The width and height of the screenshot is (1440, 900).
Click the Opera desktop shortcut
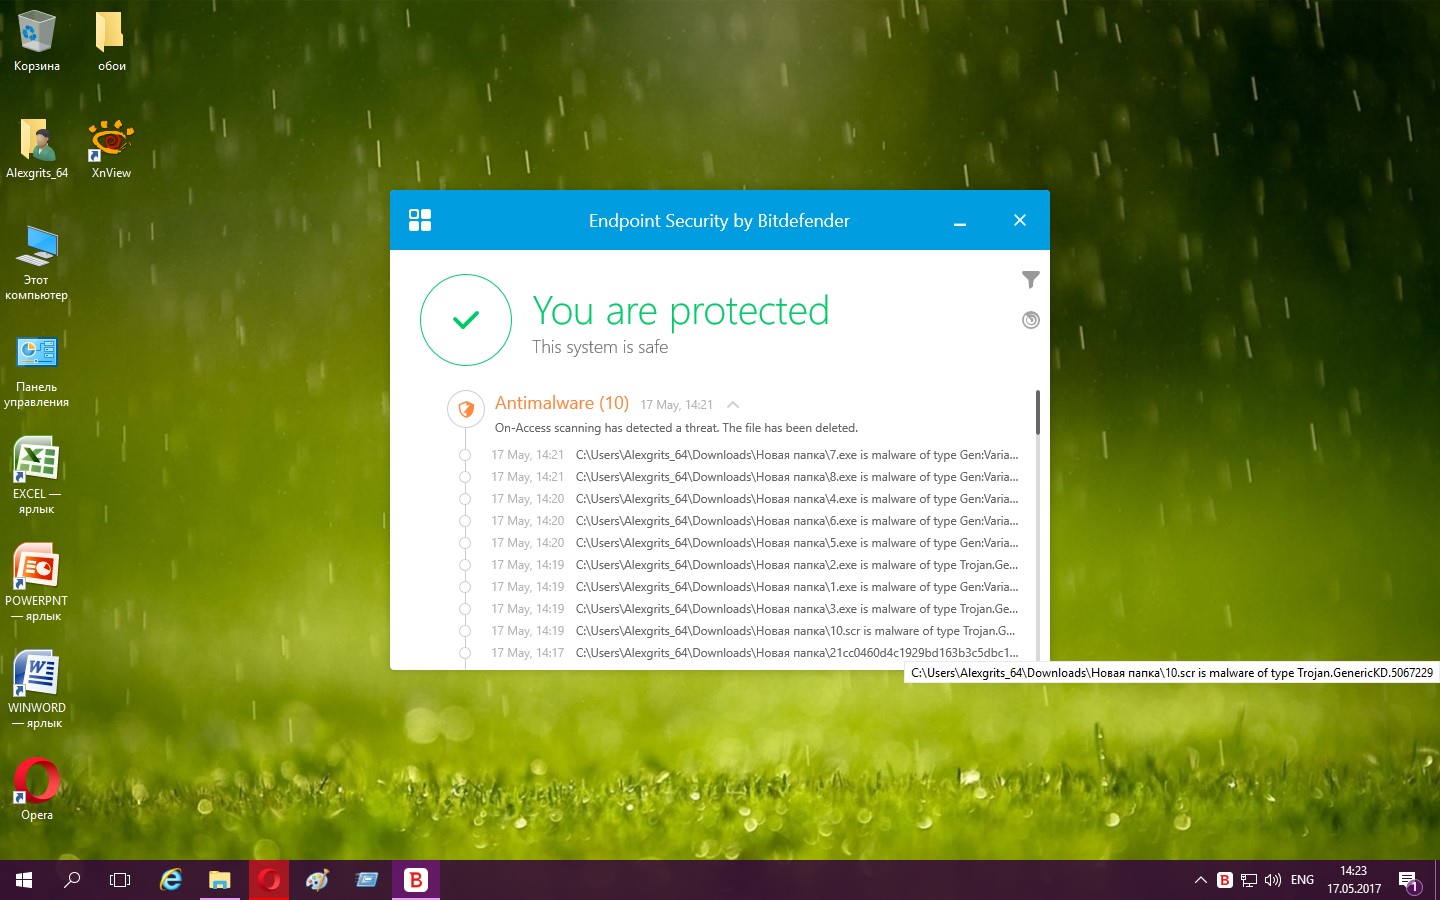coord(37,790)
